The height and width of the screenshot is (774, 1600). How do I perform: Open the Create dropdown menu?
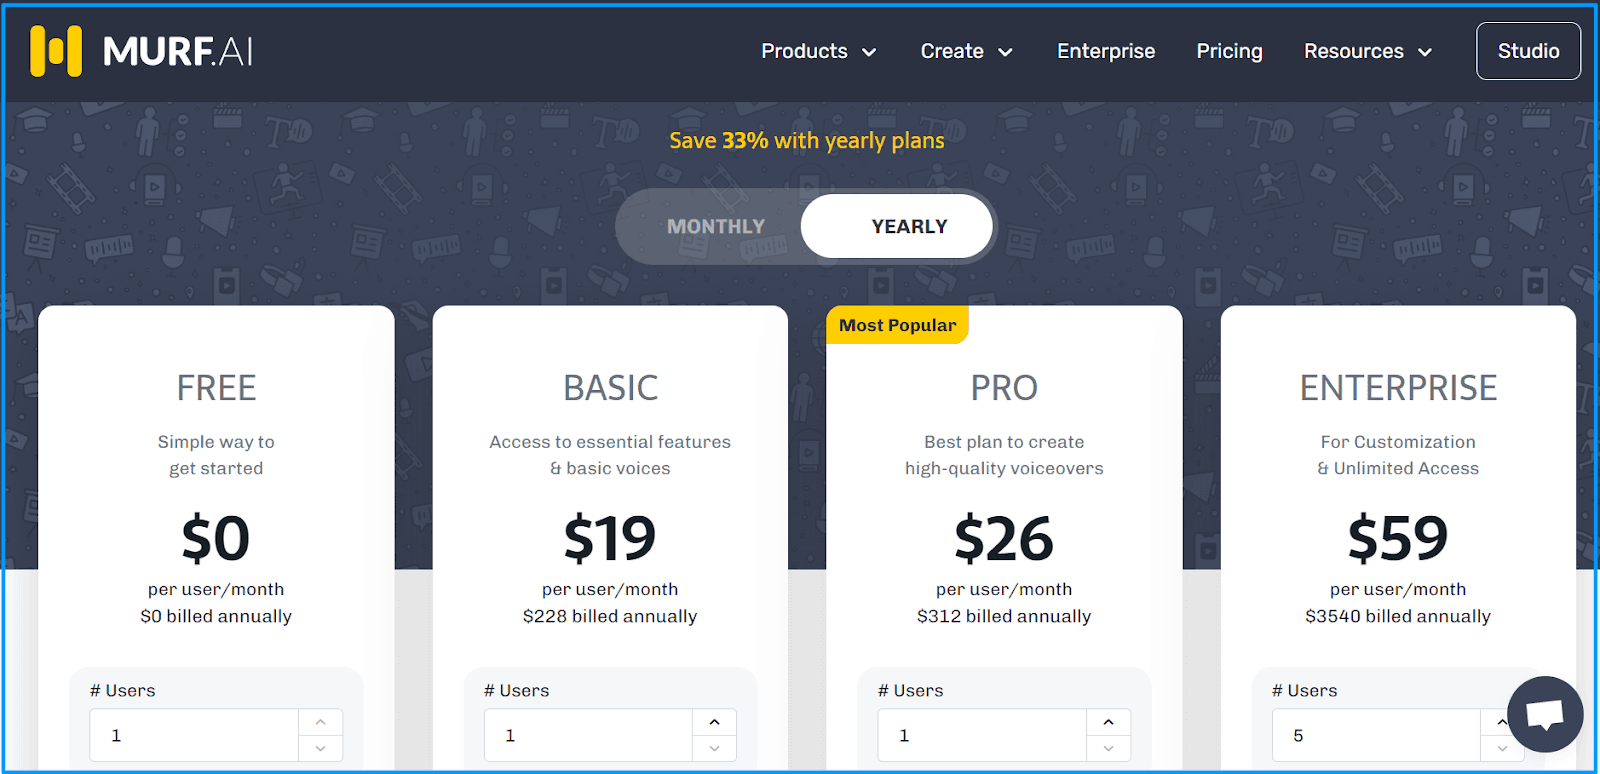coord(966,51)
